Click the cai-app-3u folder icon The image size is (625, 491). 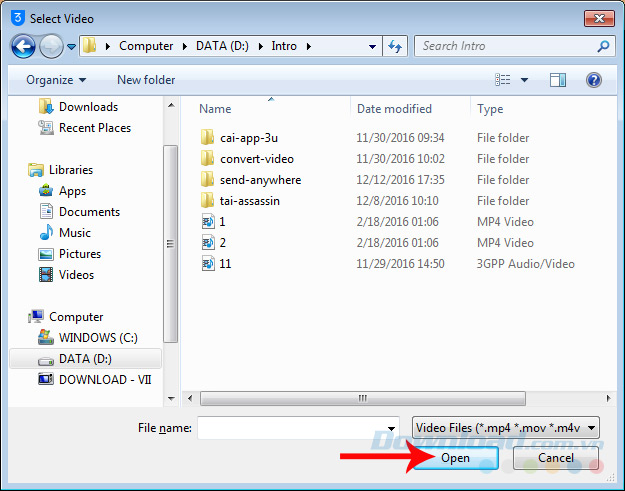[207, 137]
